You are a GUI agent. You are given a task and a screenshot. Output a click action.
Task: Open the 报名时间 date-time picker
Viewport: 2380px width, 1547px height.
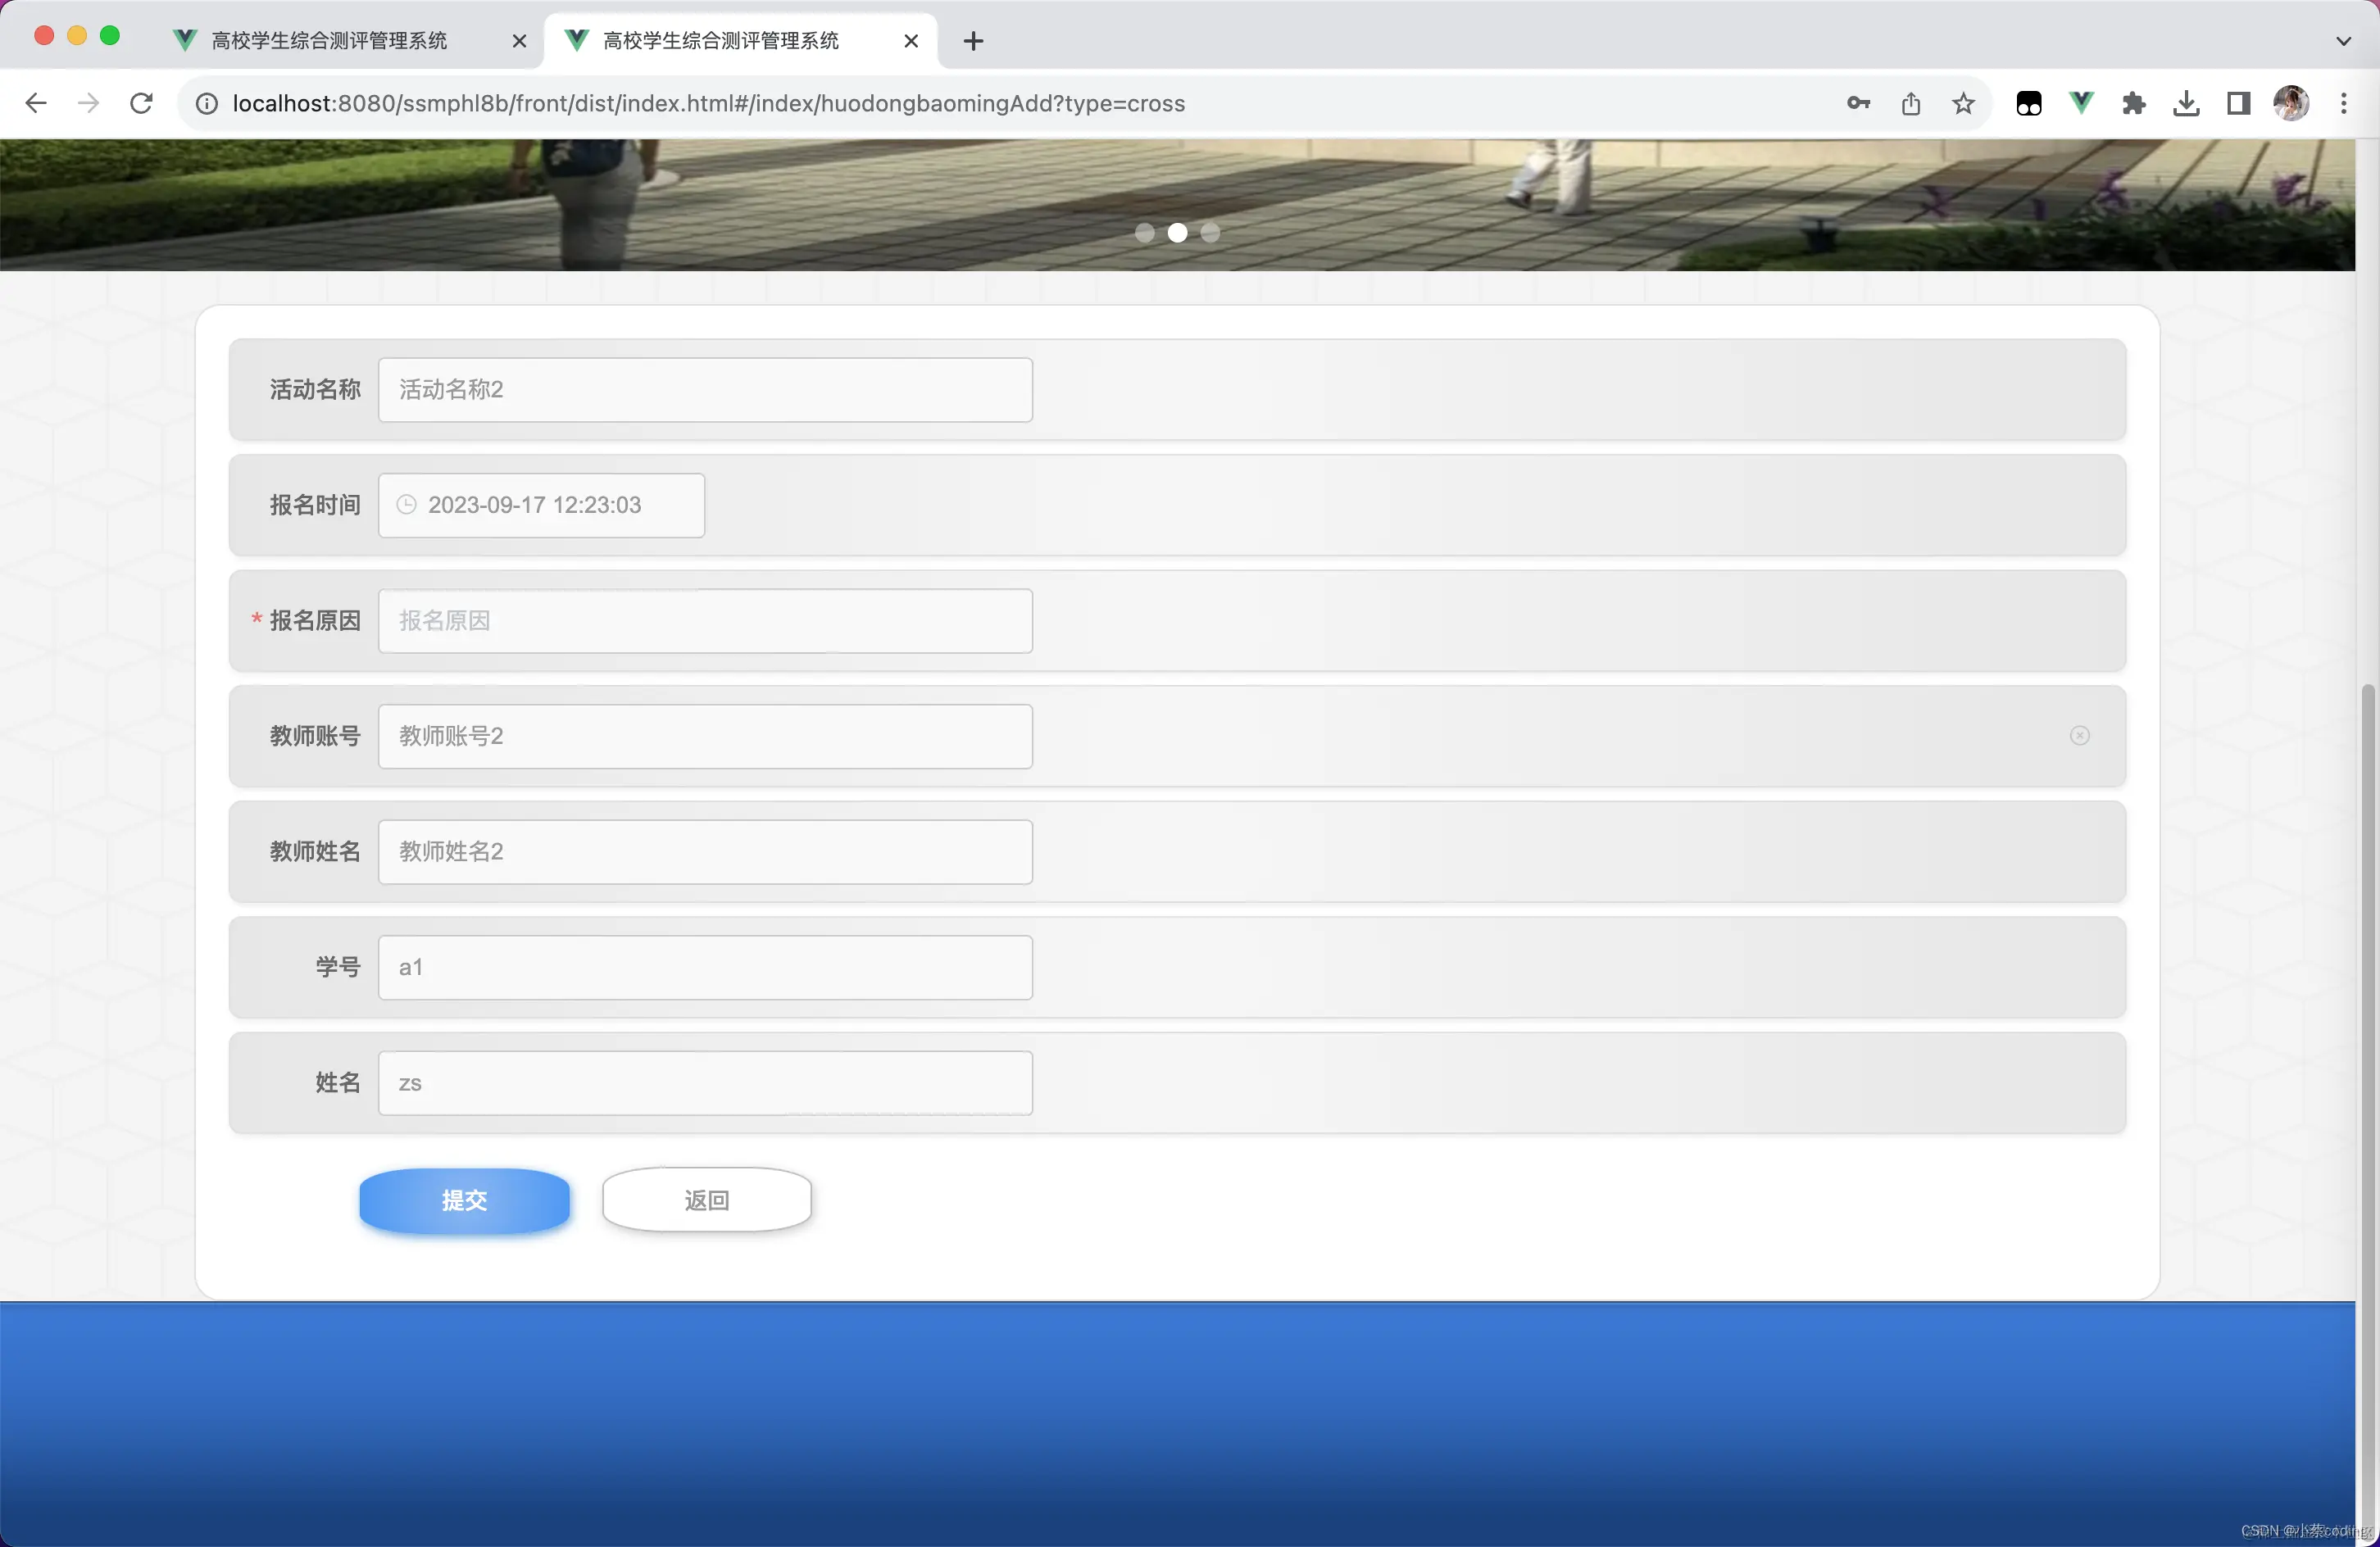point(541,505)
